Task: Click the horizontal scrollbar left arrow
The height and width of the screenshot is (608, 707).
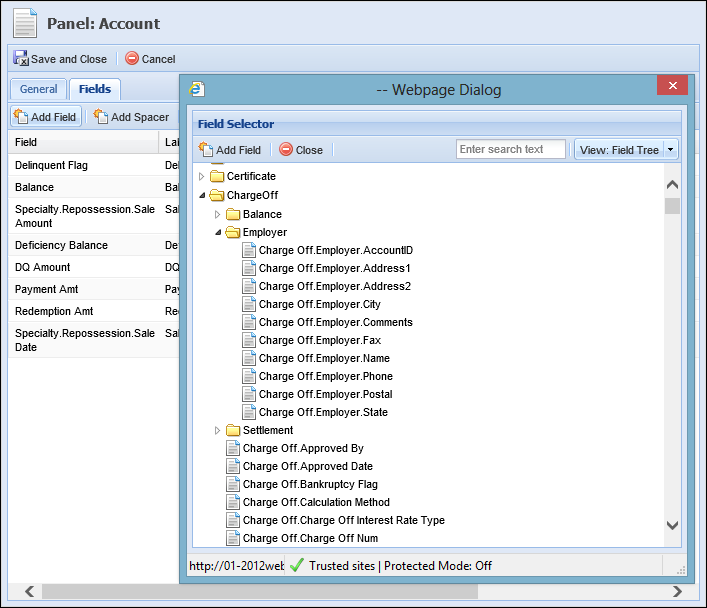Action: tap(30, 591)
